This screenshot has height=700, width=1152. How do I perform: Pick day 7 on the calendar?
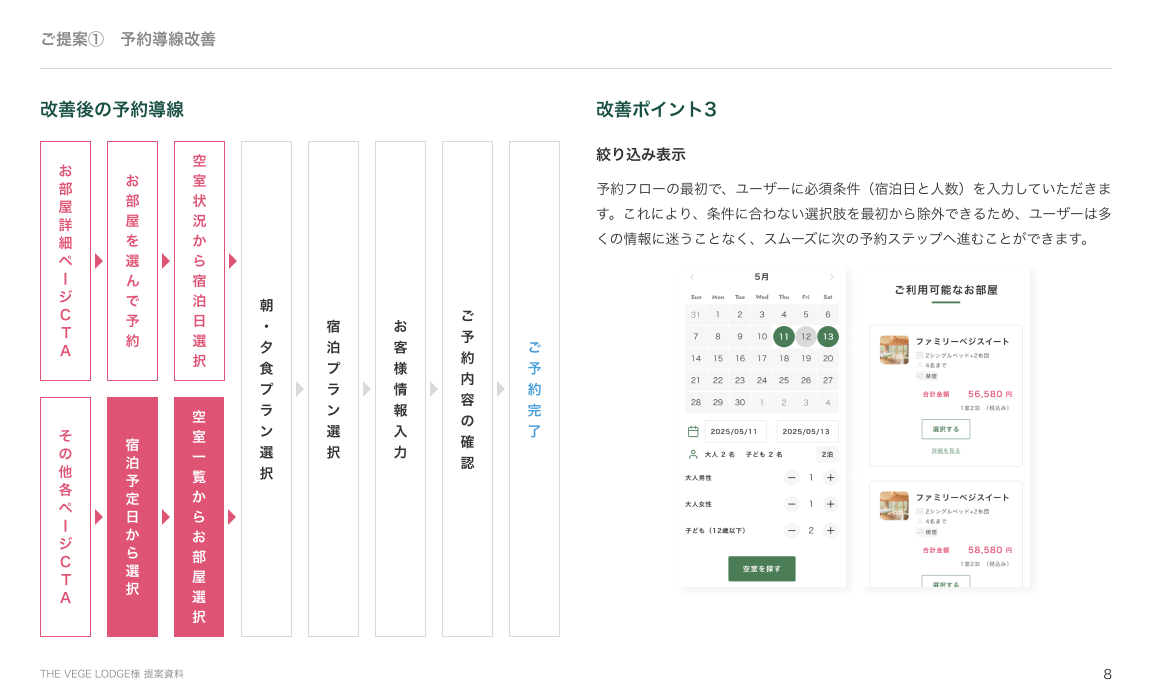click(696, 336)
